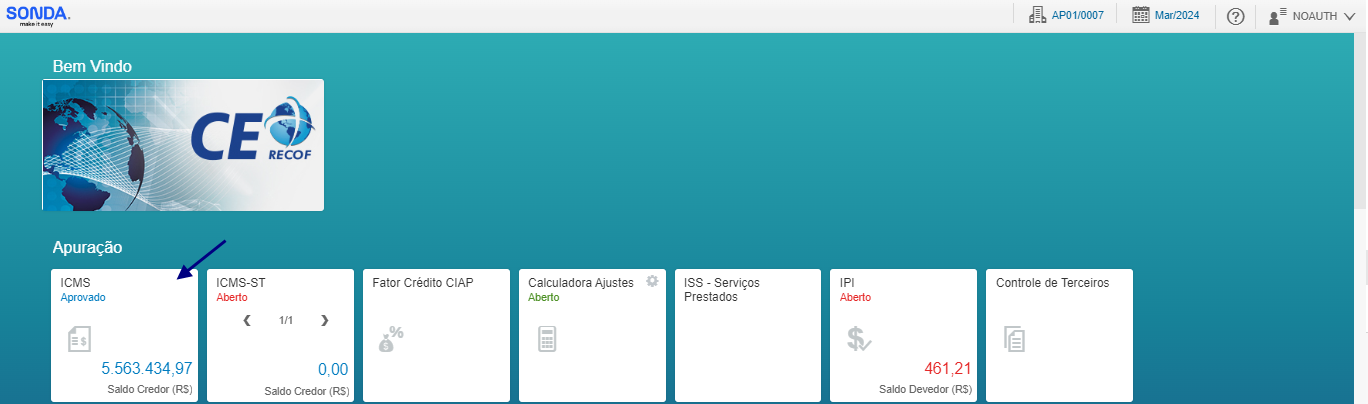Expand the NOAUTH user dropdown arrow
This screenshot has height=404, width=1368.
click(x=1349, y=17)
